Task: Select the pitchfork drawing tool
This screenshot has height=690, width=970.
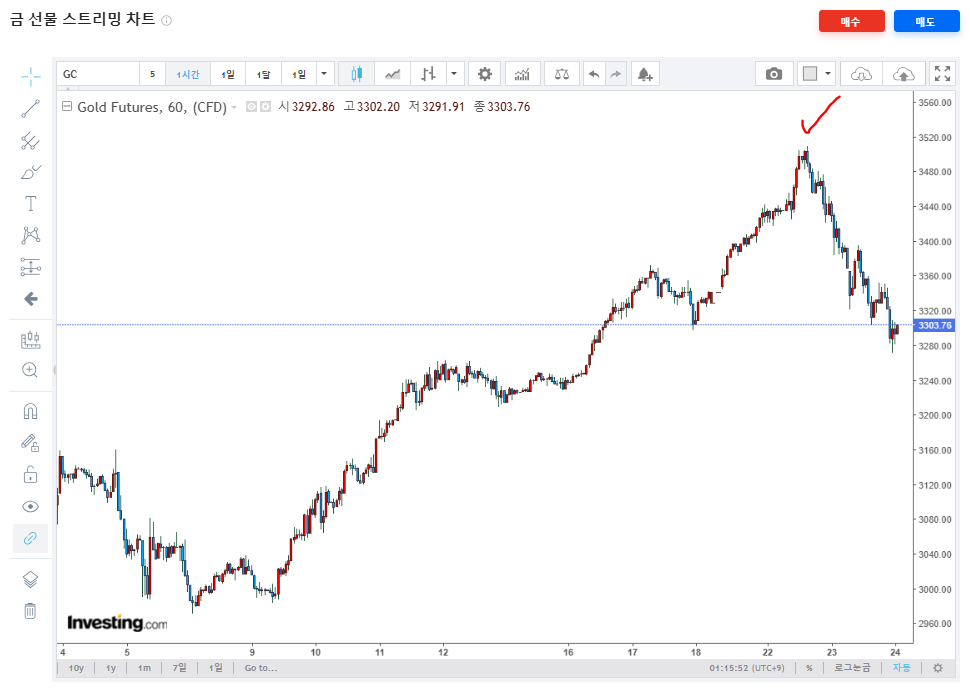Action: point(30,141)
